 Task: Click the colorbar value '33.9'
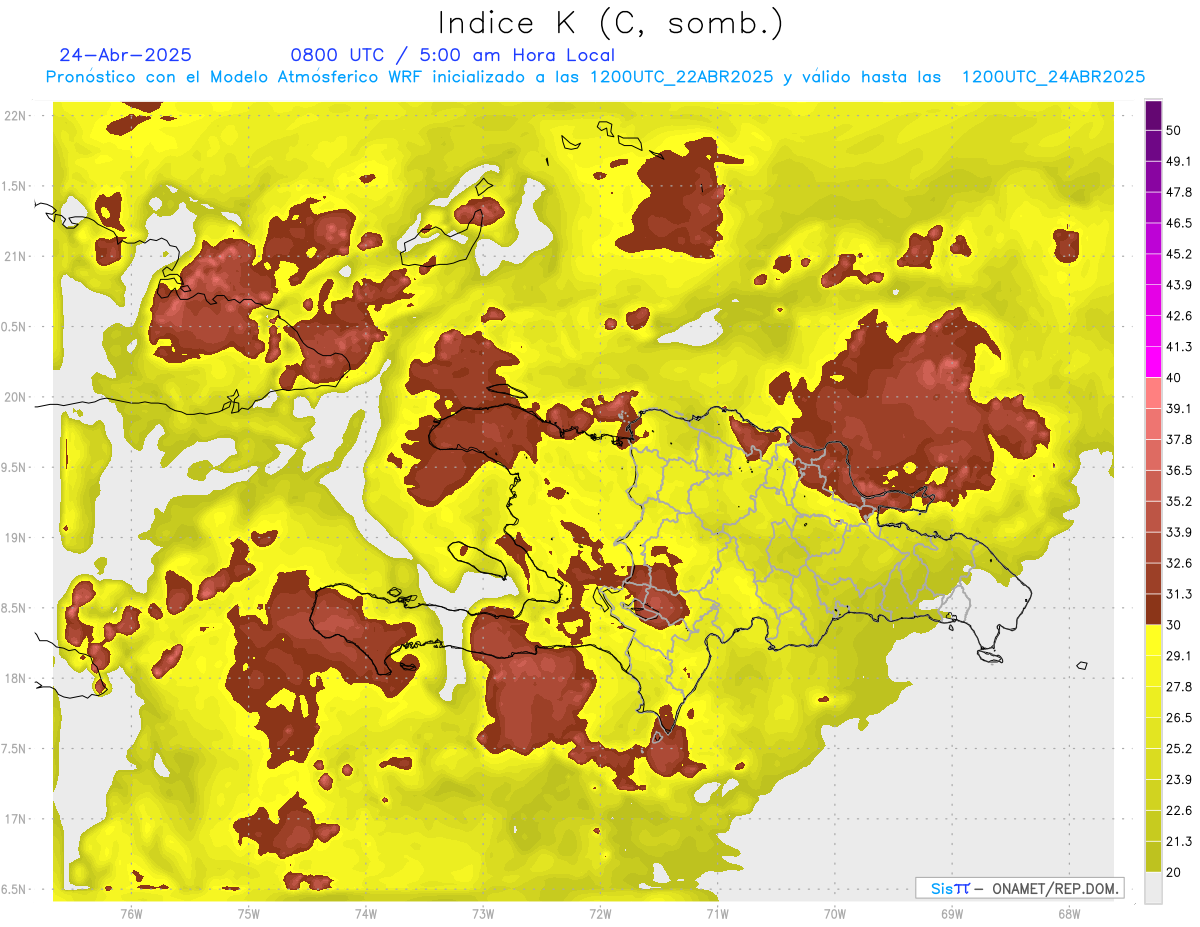(x=1179, y=532)
